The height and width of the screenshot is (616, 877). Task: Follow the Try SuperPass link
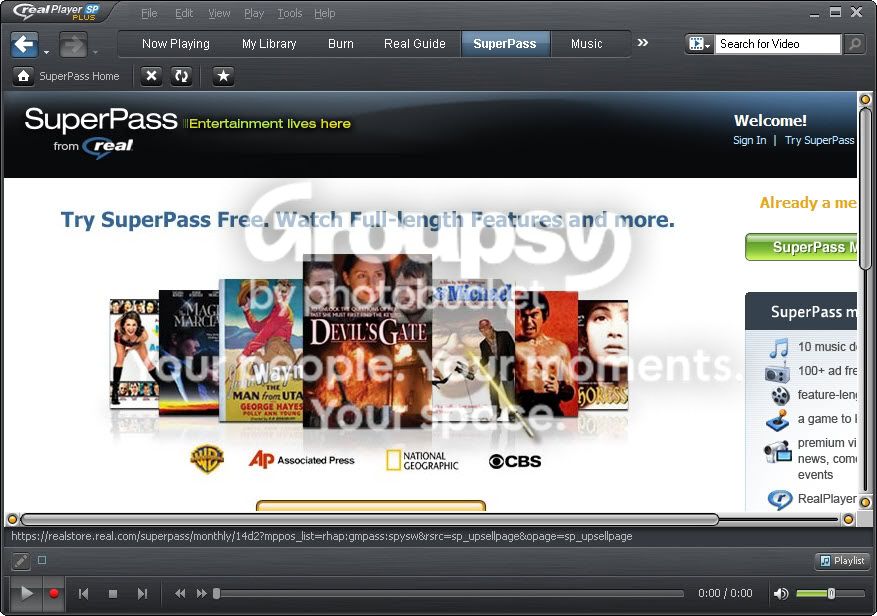click(x=819, y=140)
